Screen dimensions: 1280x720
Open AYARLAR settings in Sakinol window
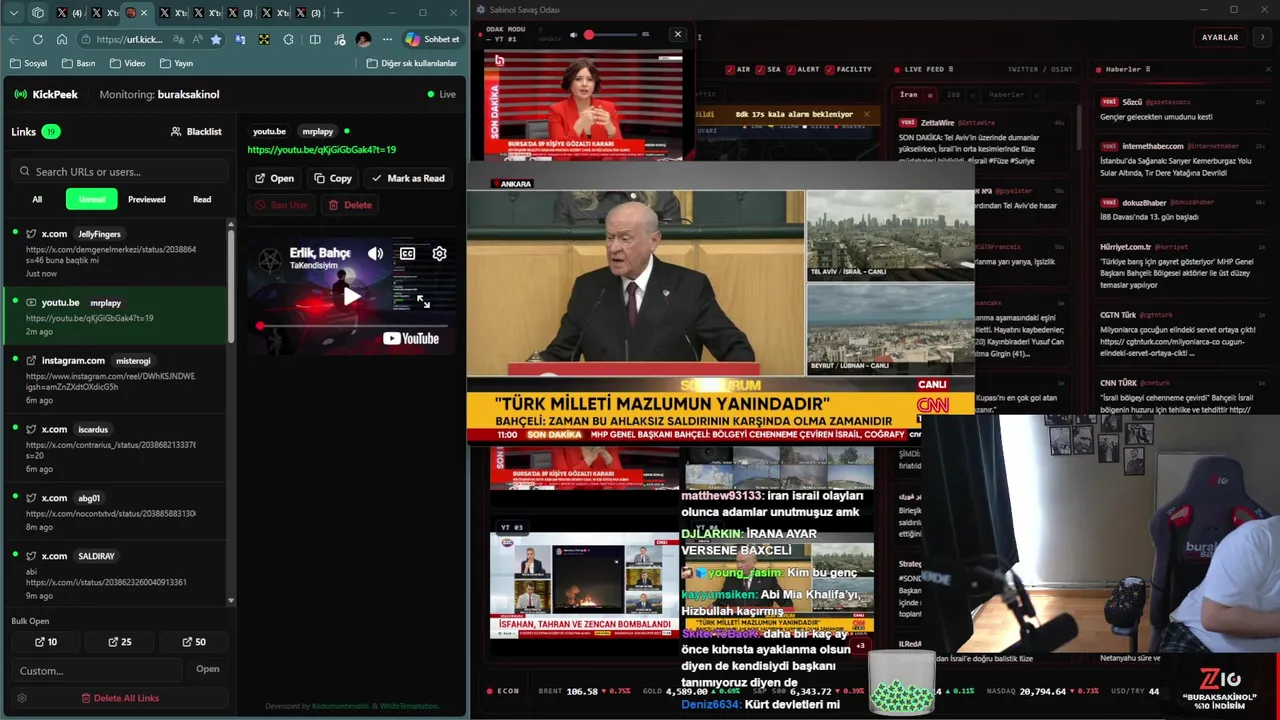click(x=1220, y=37)
